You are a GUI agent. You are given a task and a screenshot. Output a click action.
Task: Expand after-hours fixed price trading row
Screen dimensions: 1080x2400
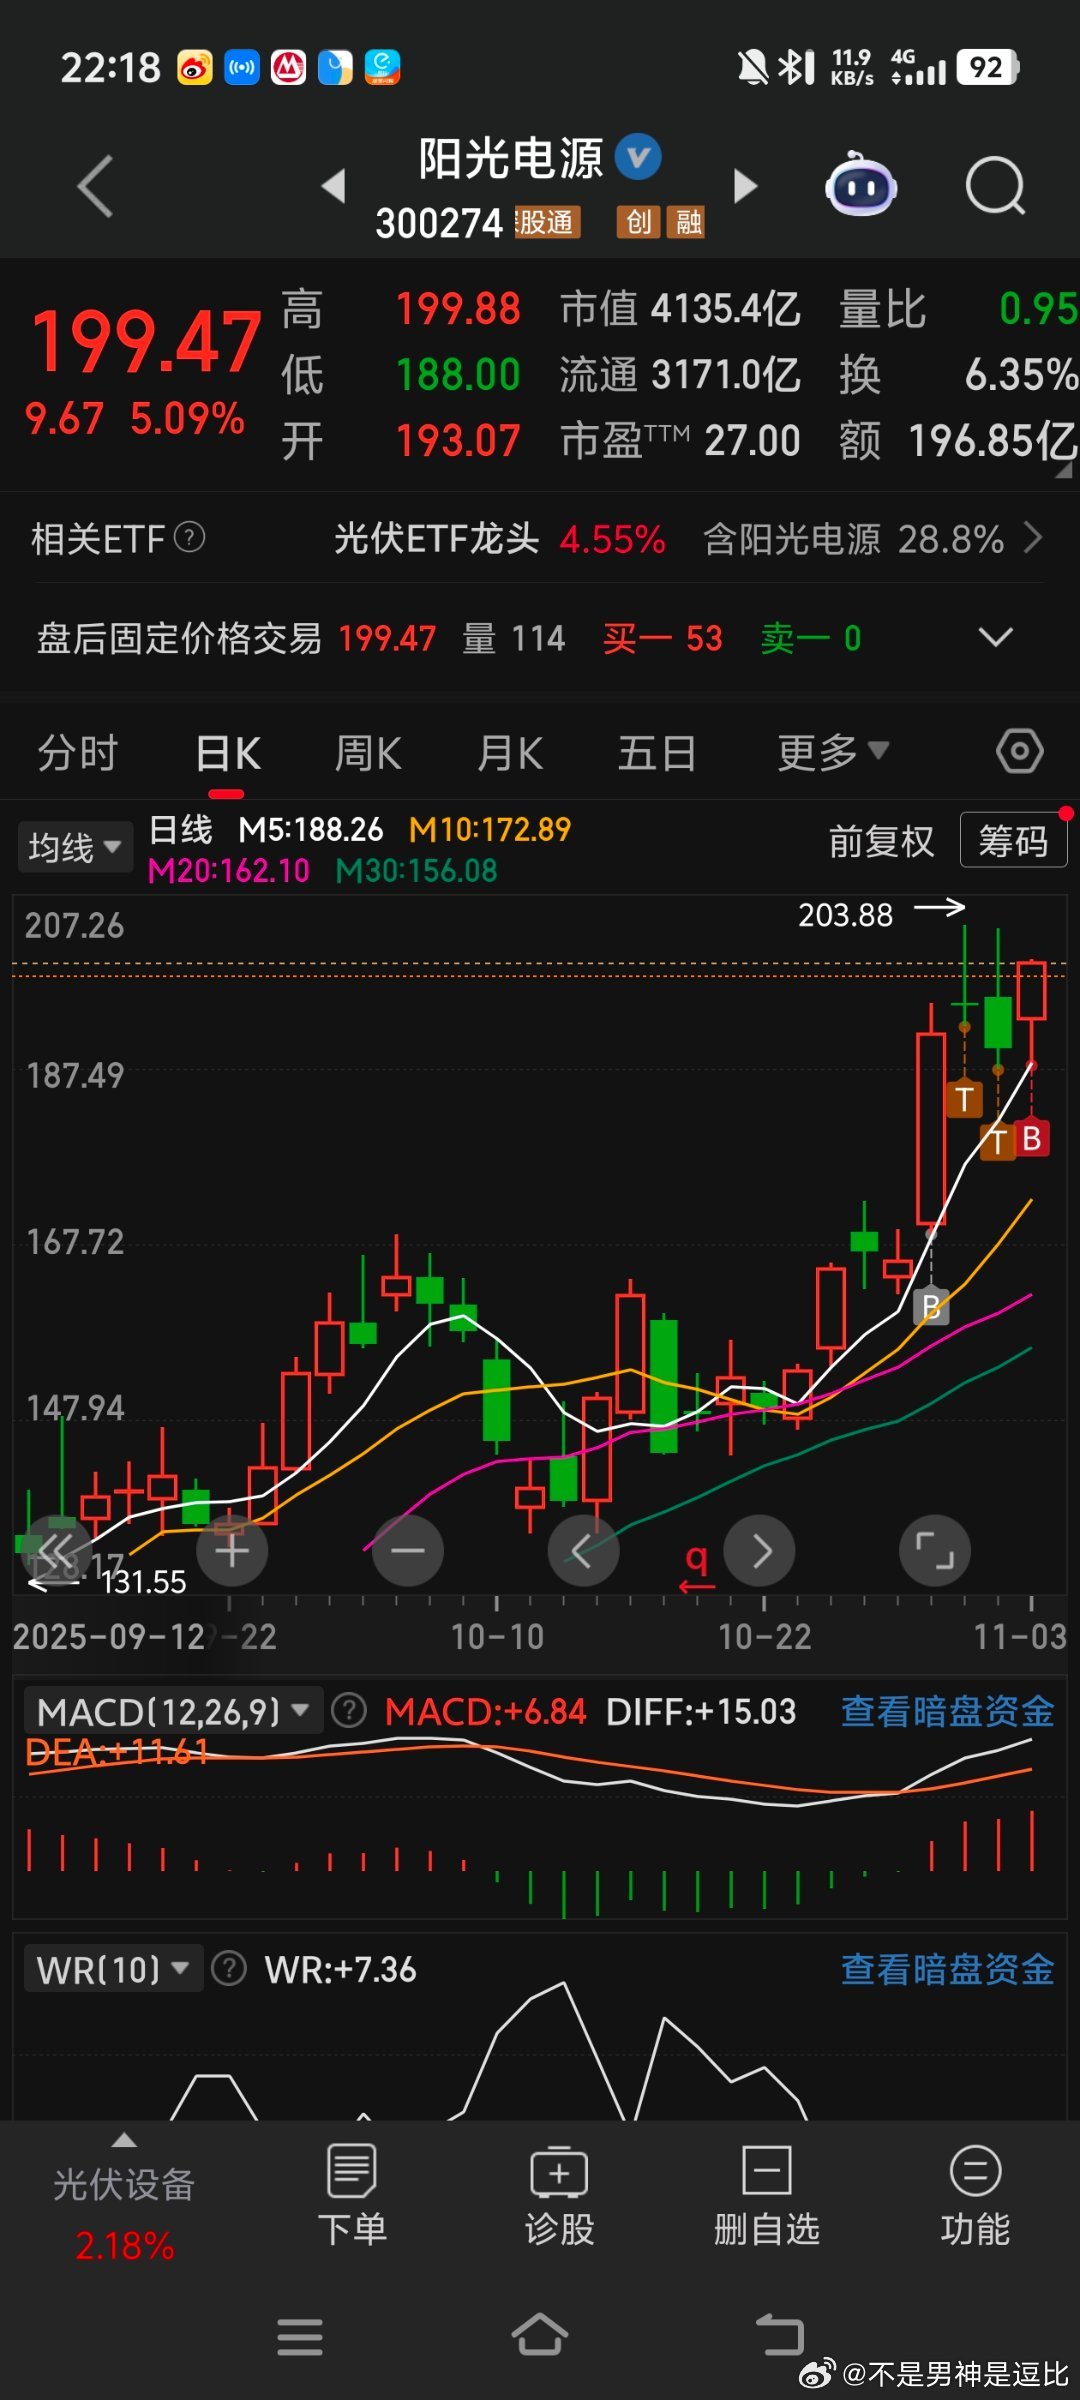(x=995, y=637)
